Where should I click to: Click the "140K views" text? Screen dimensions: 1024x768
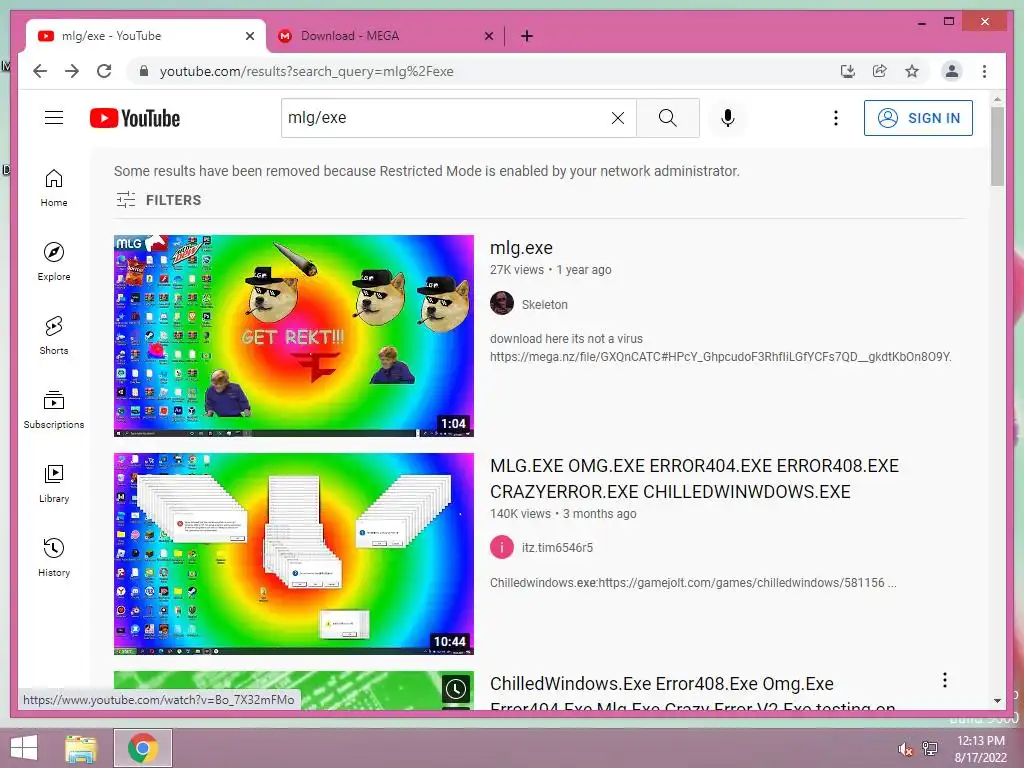click(520, 513)
